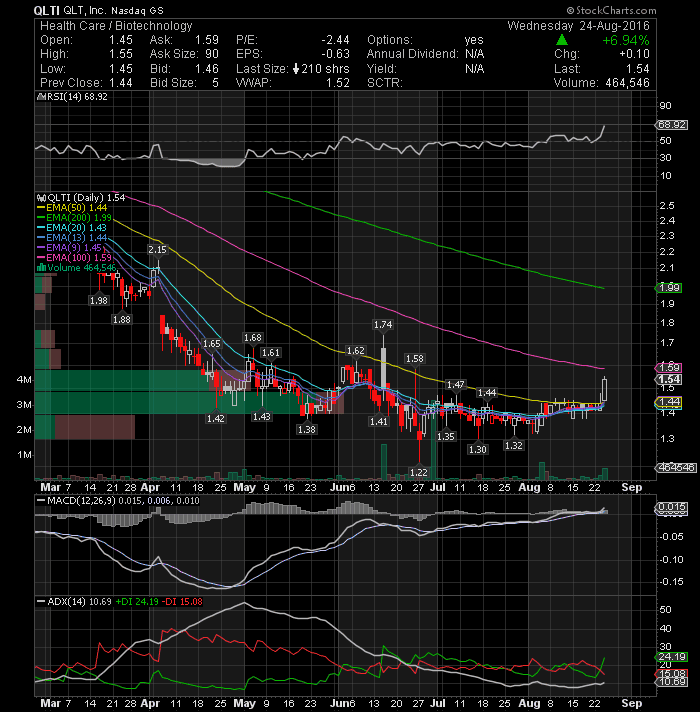700x712 pixels.
Task: Click the 0.015 MACD axis tag
Action: [x=672, y=507]
